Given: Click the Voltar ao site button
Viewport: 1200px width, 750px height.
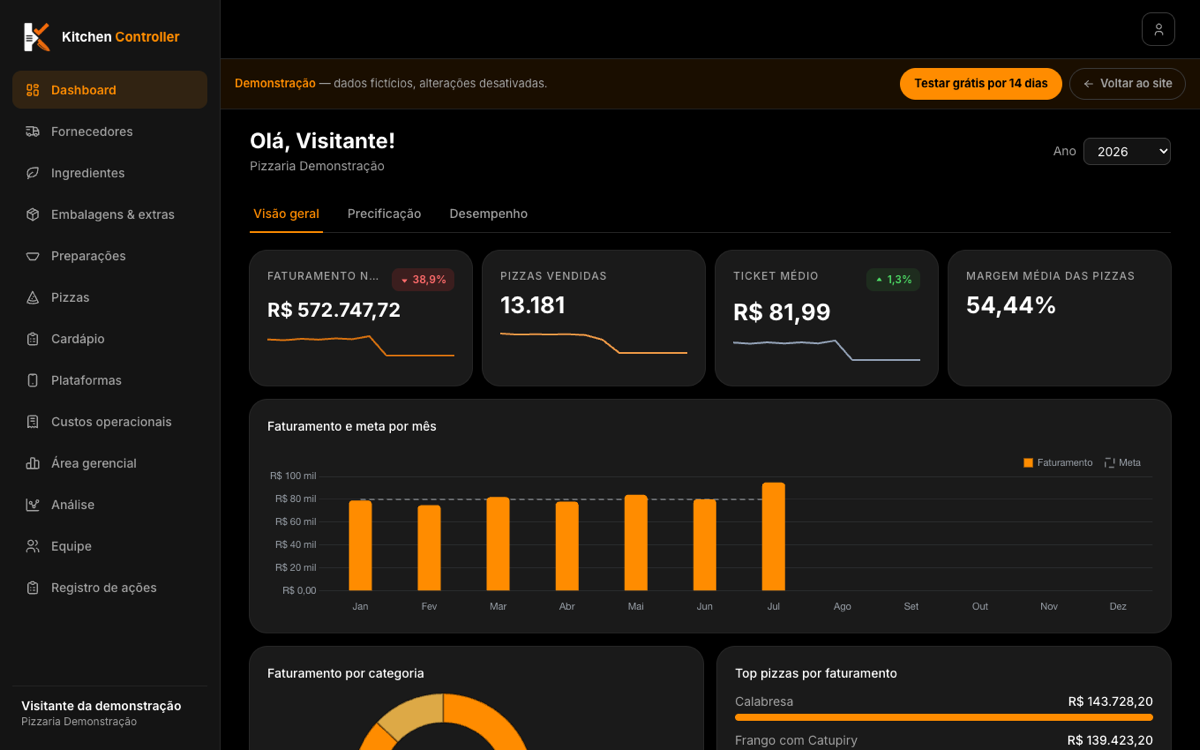Looking at the screenshot, I should point(1127,84).
